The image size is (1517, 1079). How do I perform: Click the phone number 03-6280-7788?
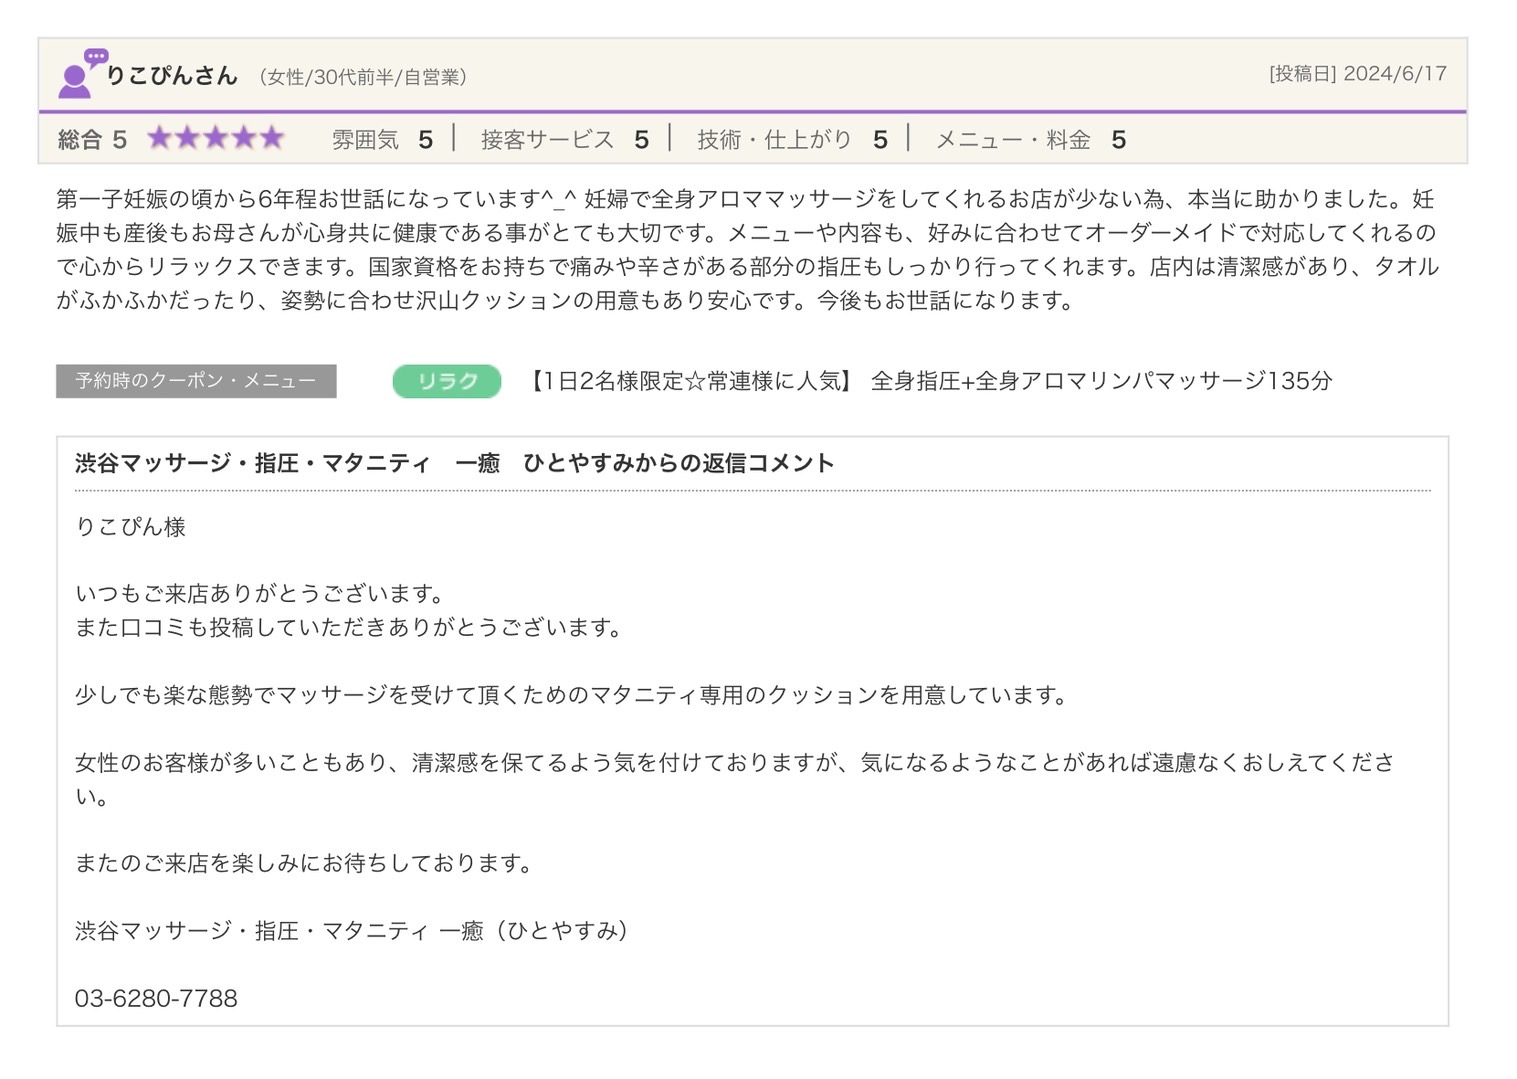[156, 998]
